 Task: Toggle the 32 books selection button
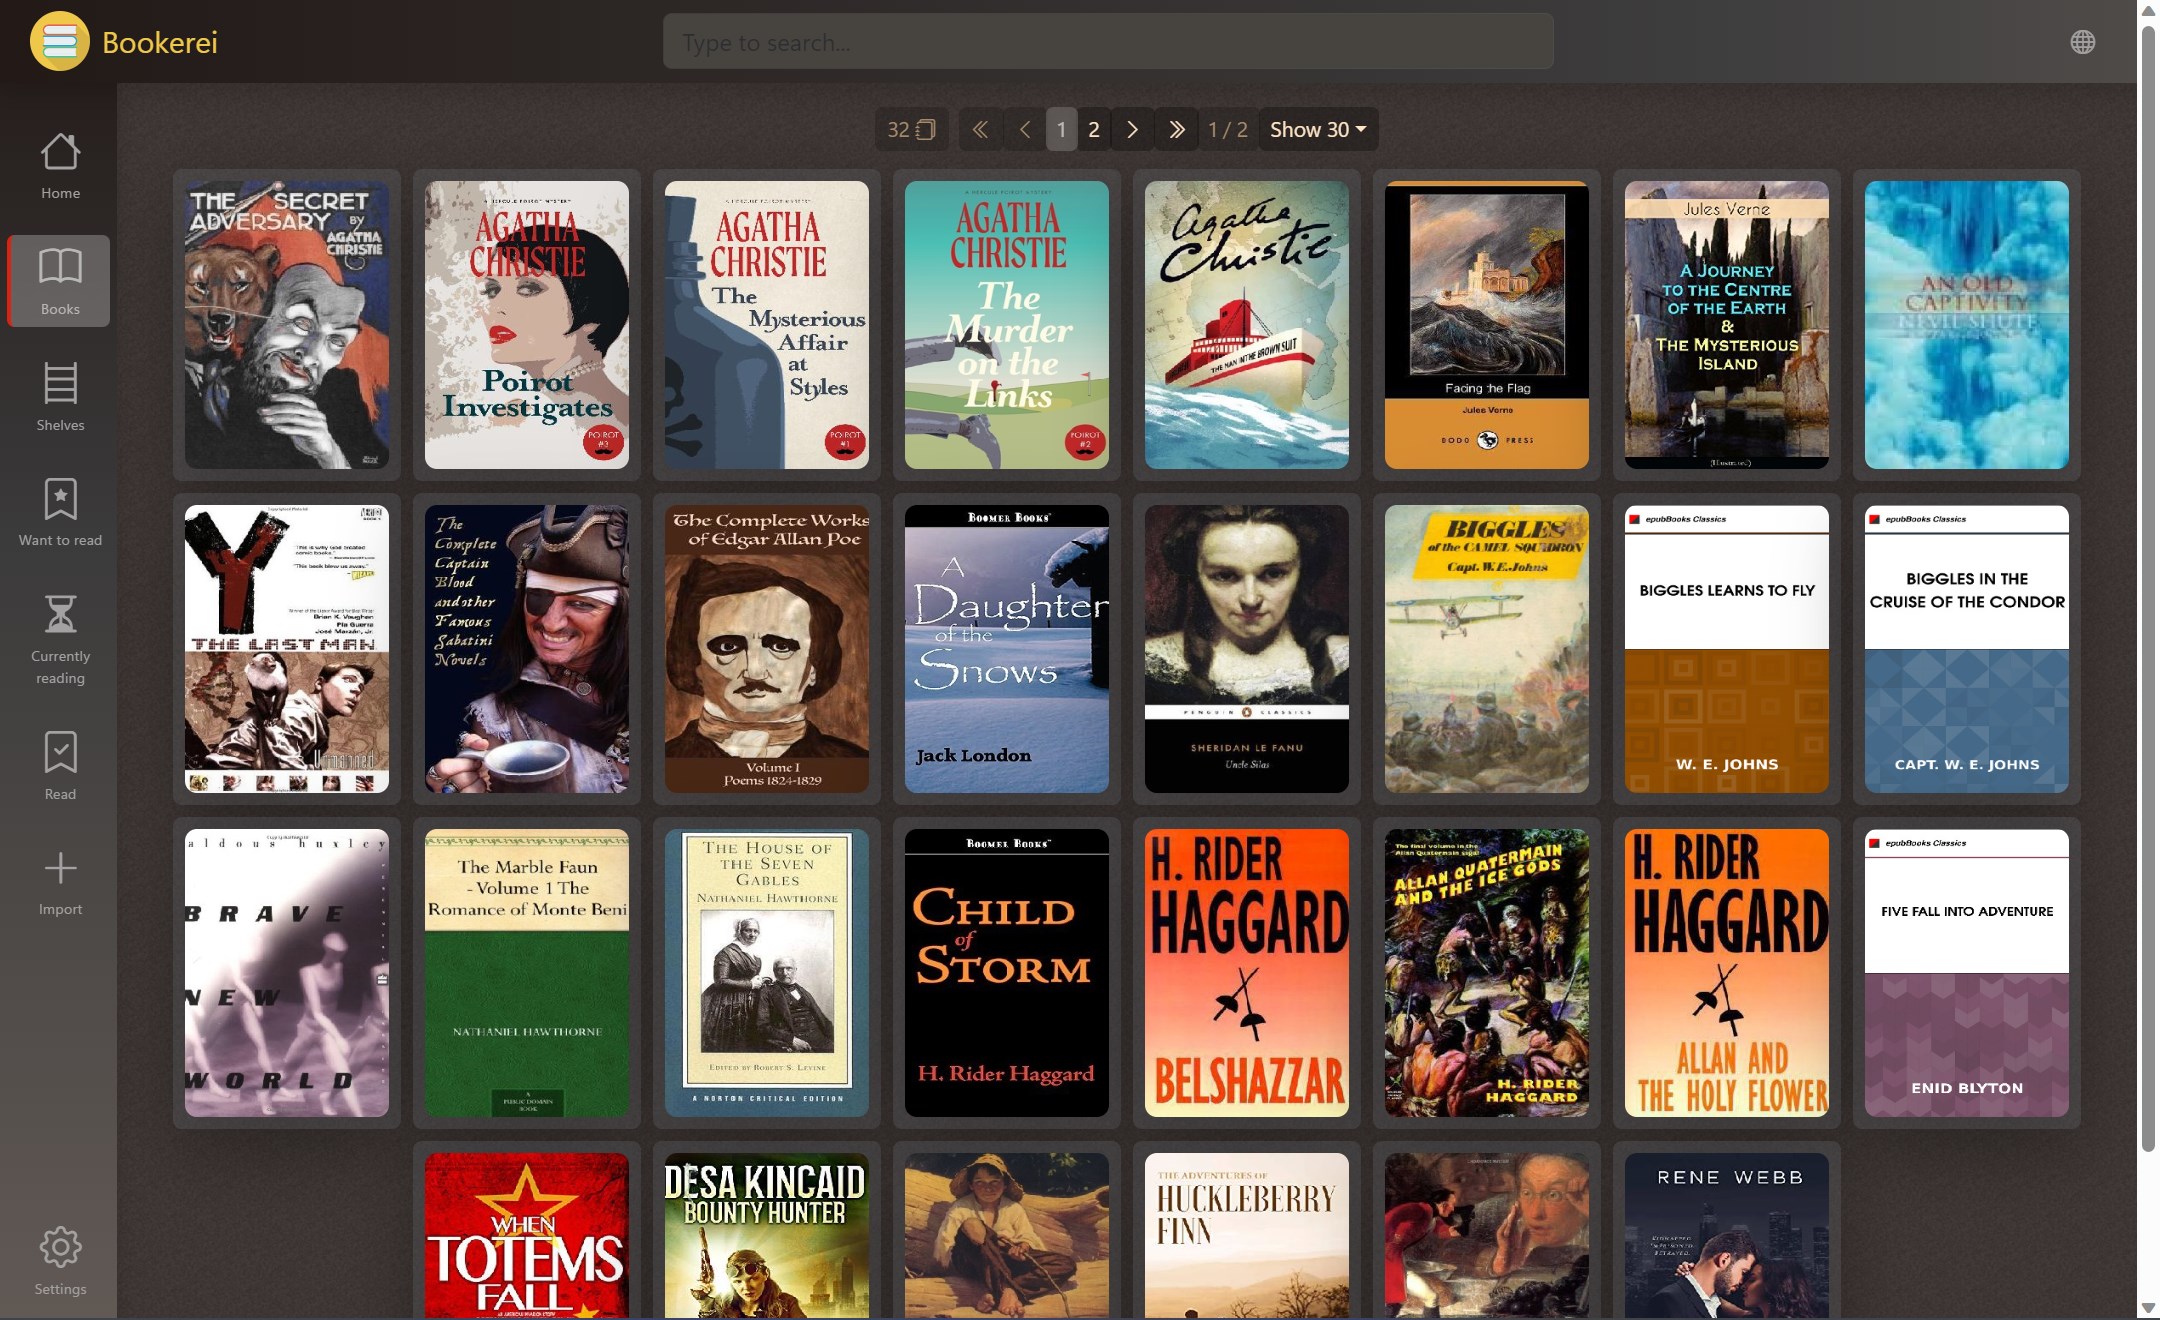(x=910, y=130)
